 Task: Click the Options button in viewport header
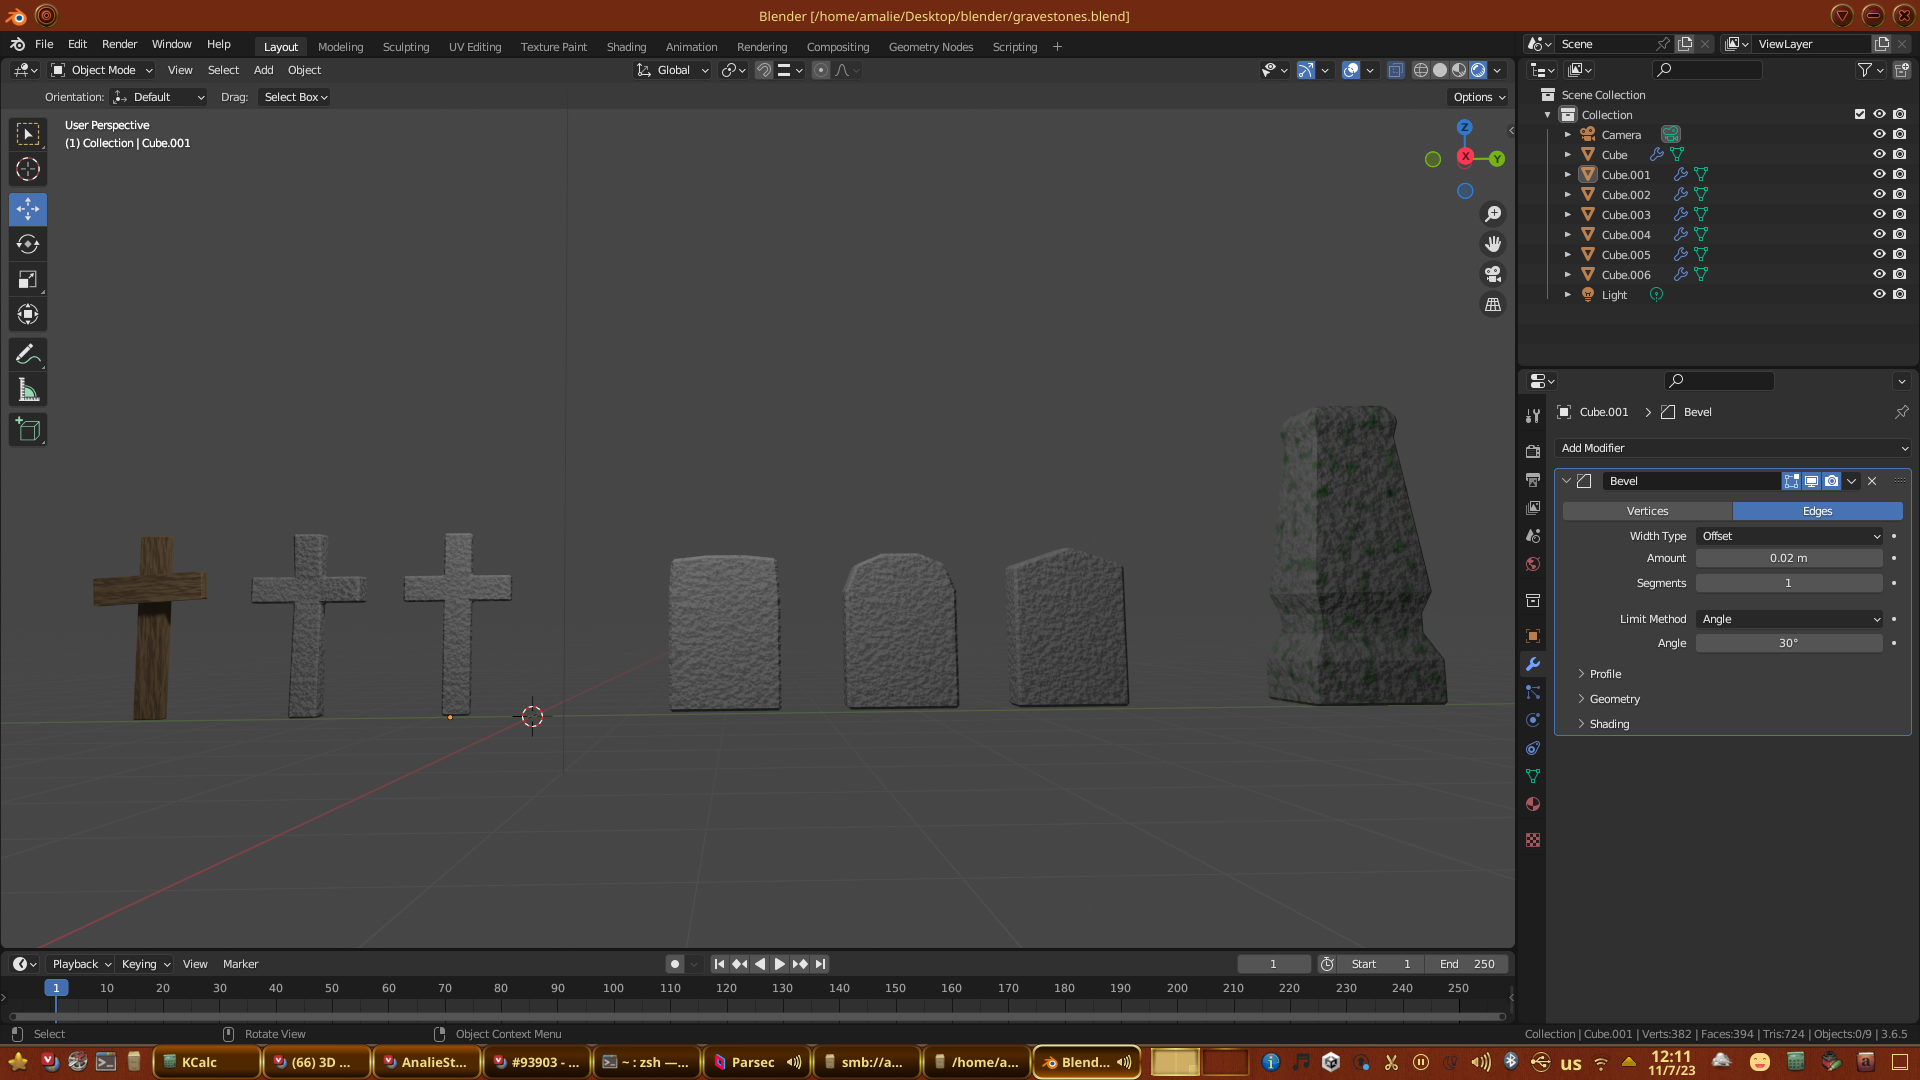(x=1479, y=97)
